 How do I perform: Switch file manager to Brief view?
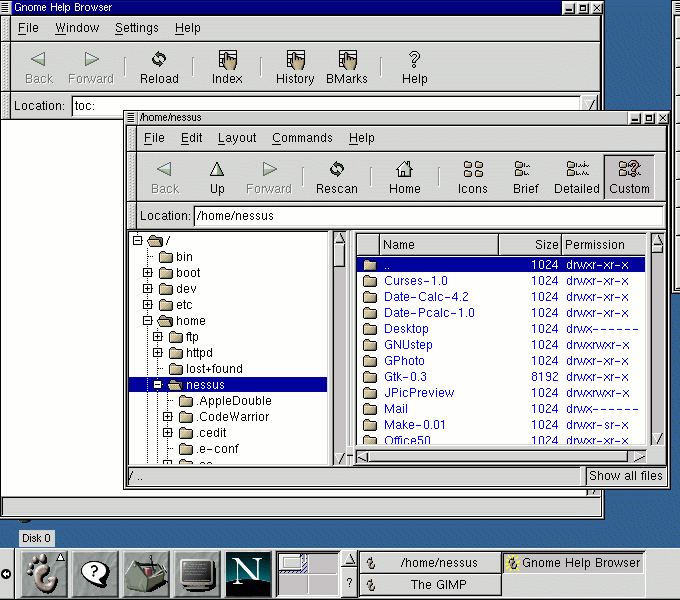(526, 177)
